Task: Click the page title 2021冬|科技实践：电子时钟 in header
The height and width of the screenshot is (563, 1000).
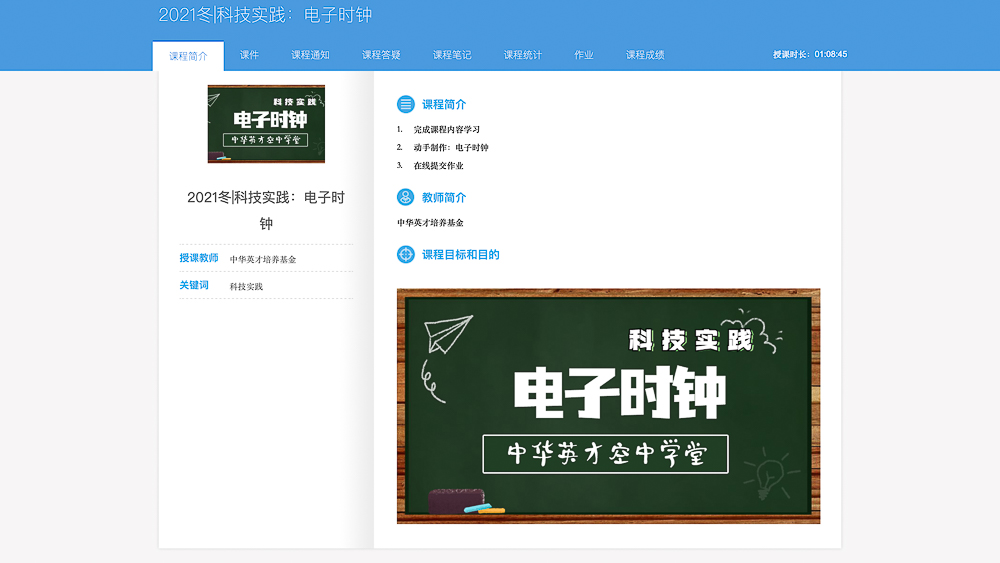Action: coord(265,15)
